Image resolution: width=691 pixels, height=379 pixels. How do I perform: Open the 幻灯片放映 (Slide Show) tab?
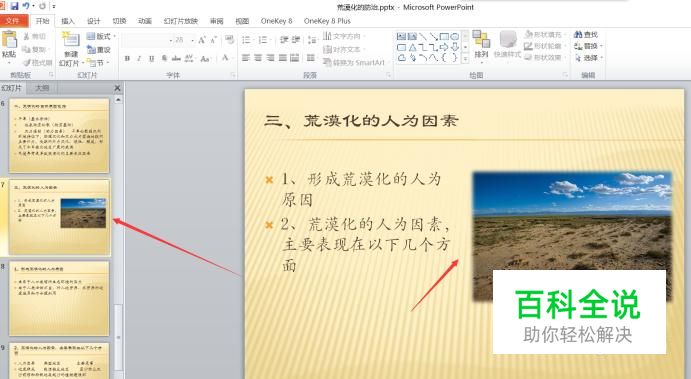point(181,21)
